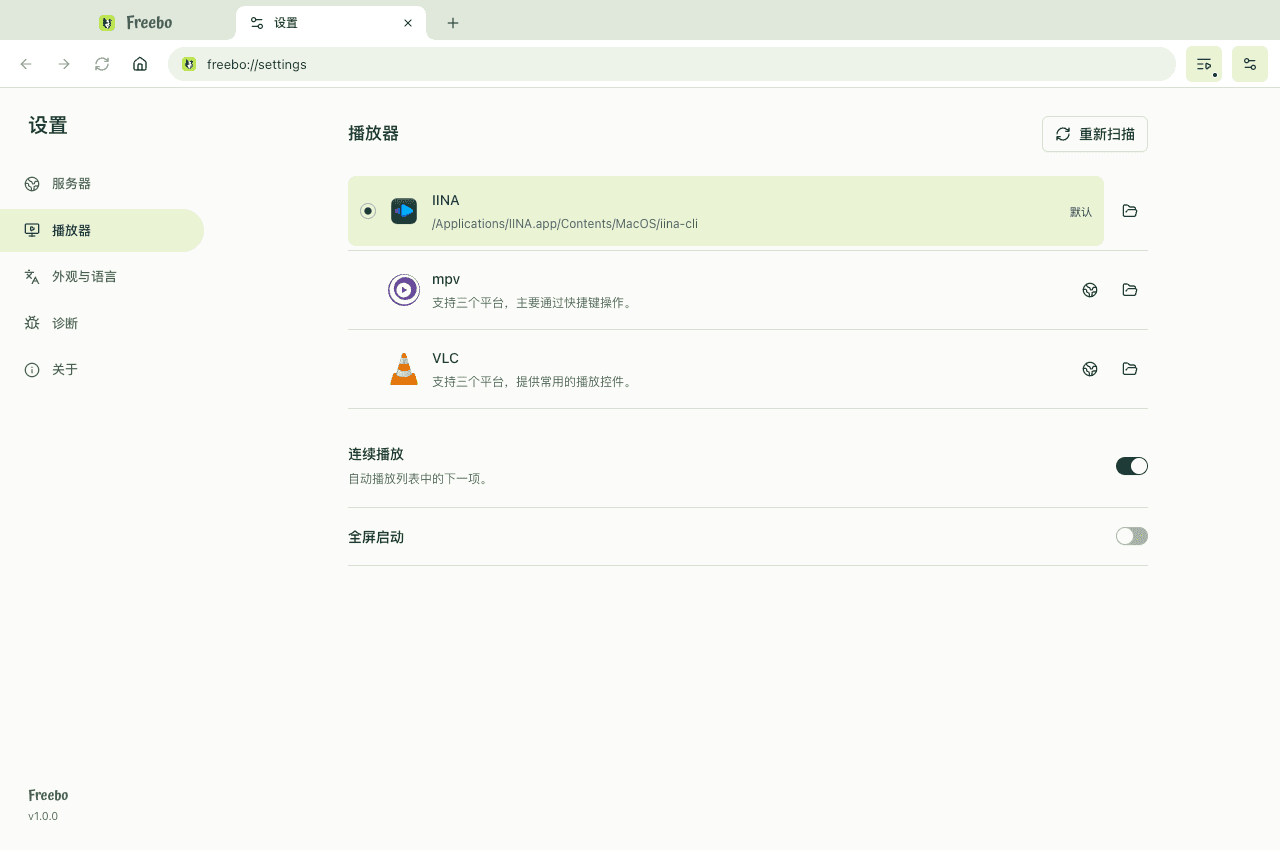The image size is (1280, 850).
Task: Click the Freebo name at sidebar bottom
Action: pyautogui.click(x=48, y=795)
